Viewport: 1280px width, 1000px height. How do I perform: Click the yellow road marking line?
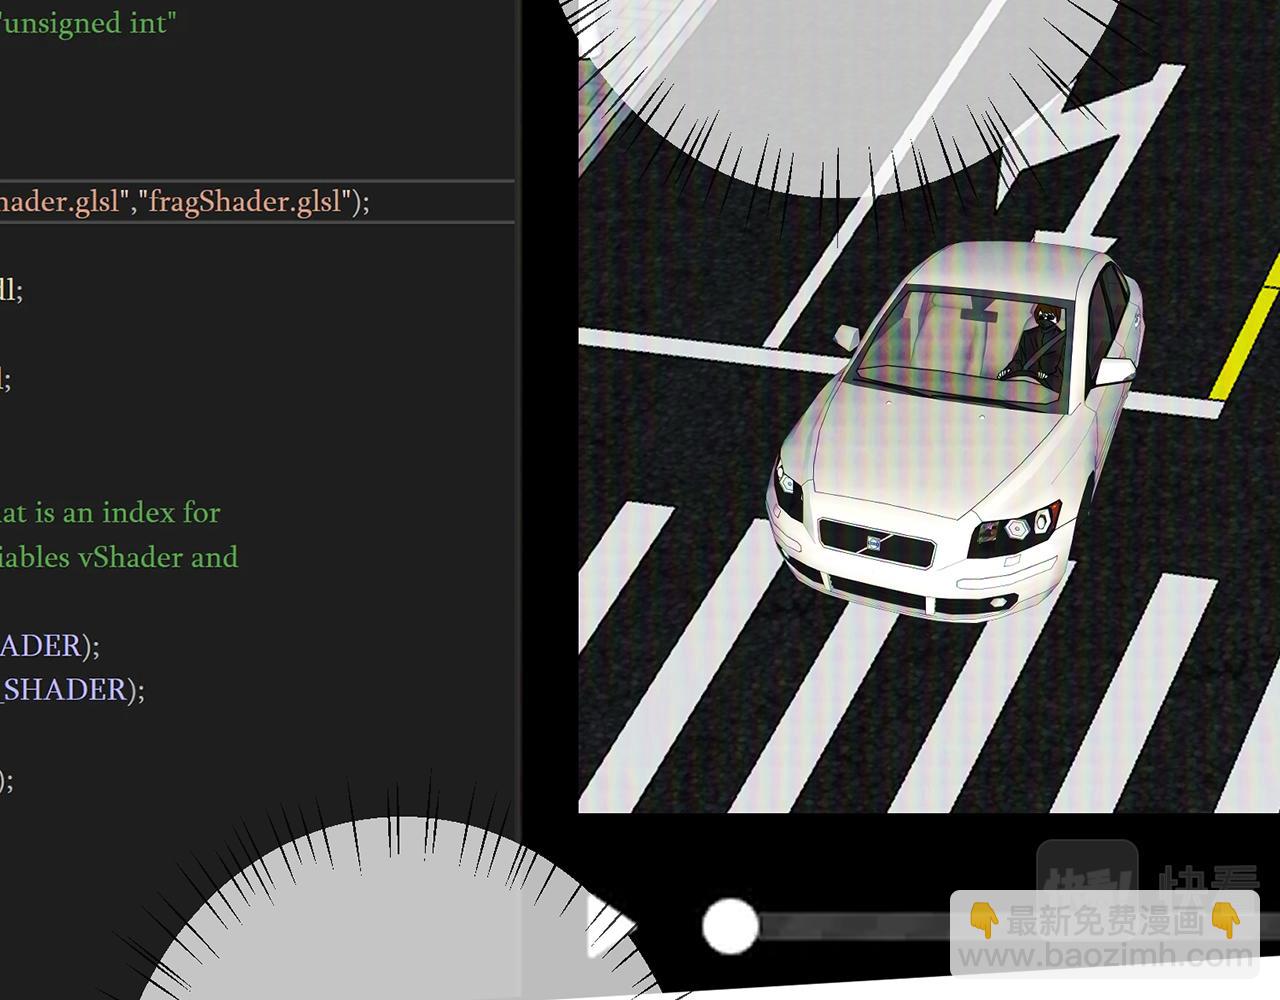1245,340
